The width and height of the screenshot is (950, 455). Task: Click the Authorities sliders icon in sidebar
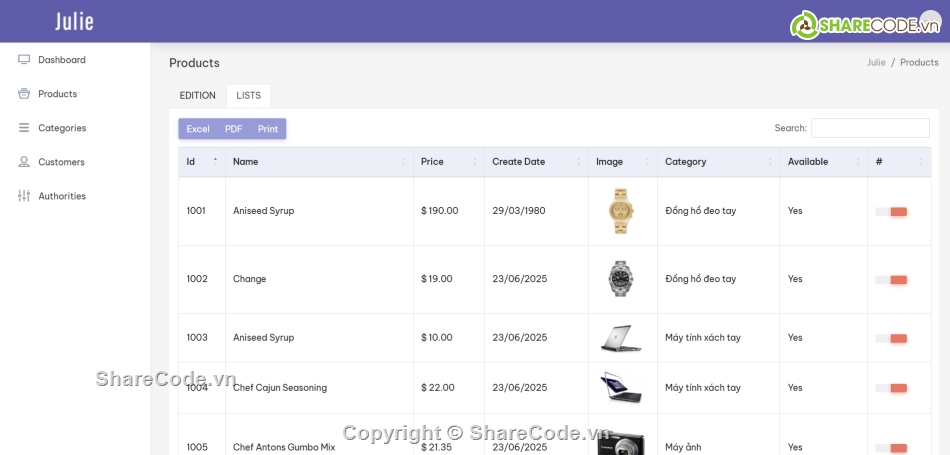click(x=24, y=196)
